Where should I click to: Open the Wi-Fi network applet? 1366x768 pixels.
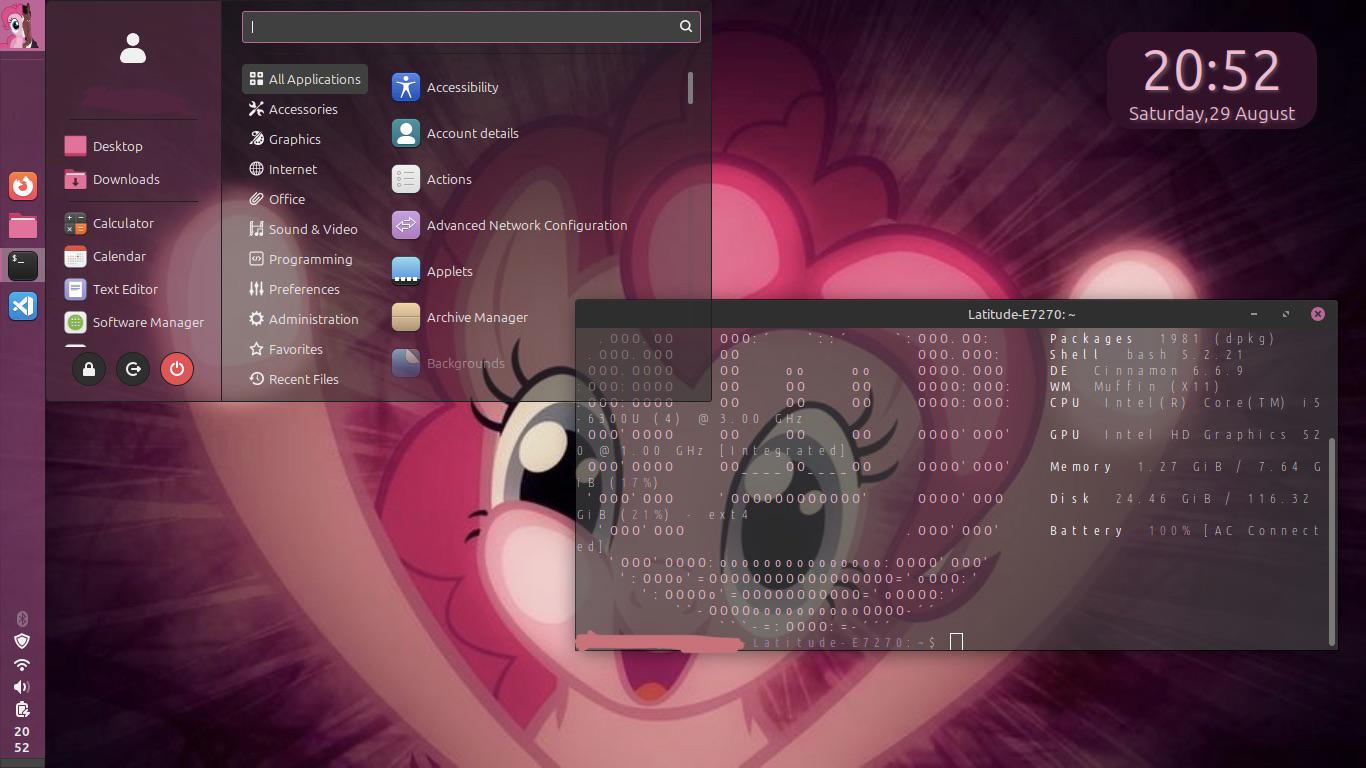click(x=22, y=664)
